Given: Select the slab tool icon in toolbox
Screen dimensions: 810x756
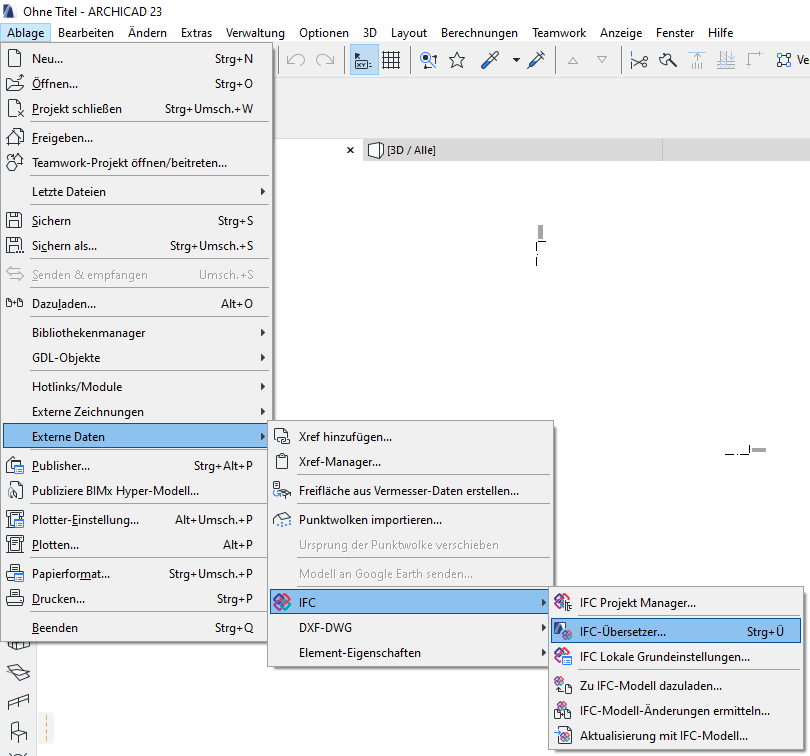Looking at the screenshot, I should (x=18, y=672).
